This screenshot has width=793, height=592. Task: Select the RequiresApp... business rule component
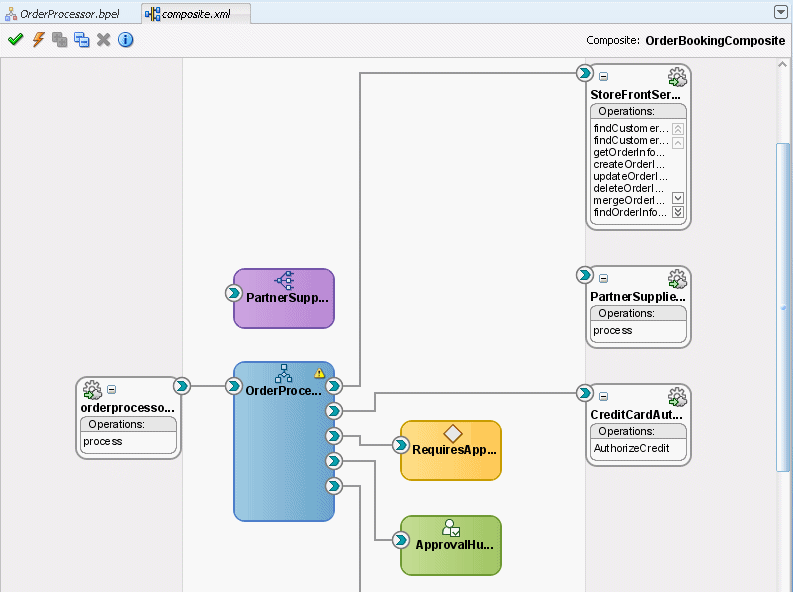click(451, 450)
